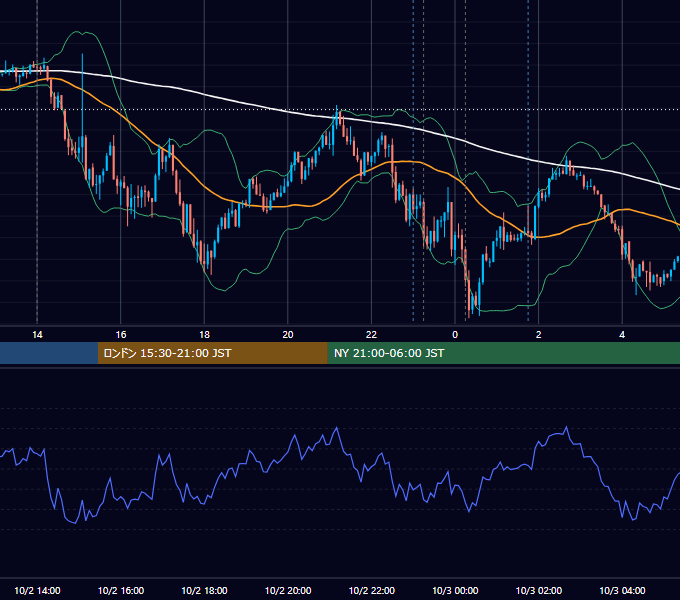The height and width of the screenshot is (600, 680).
Task: Click the blue session bar before London
Action: [49, 353]
